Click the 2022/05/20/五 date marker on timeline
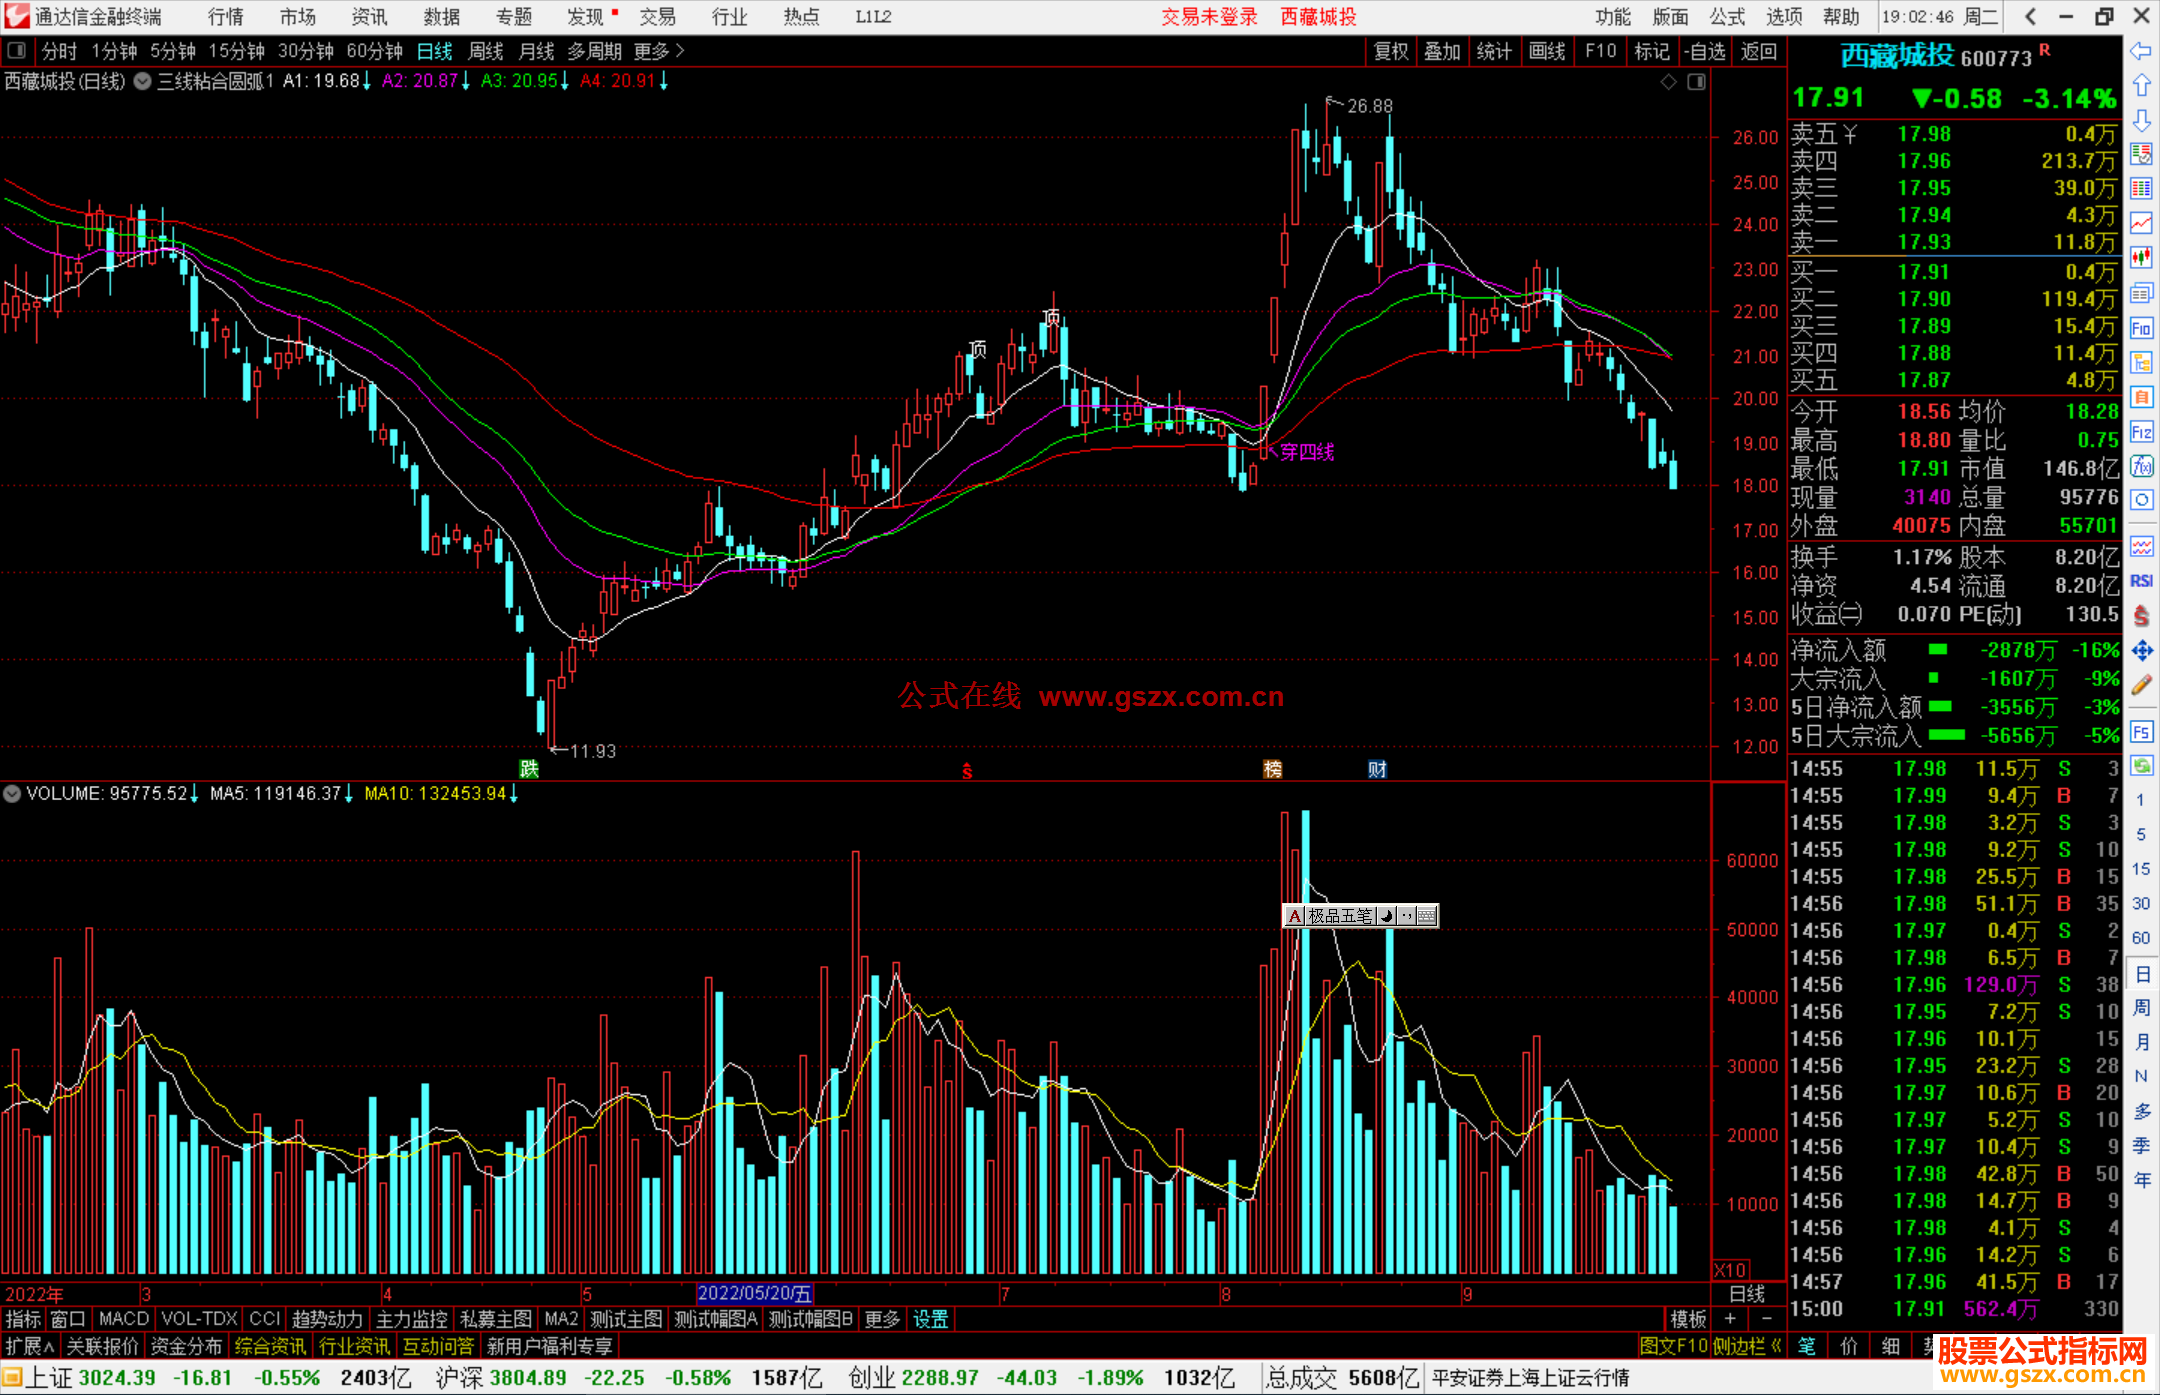 point(755,1293)
